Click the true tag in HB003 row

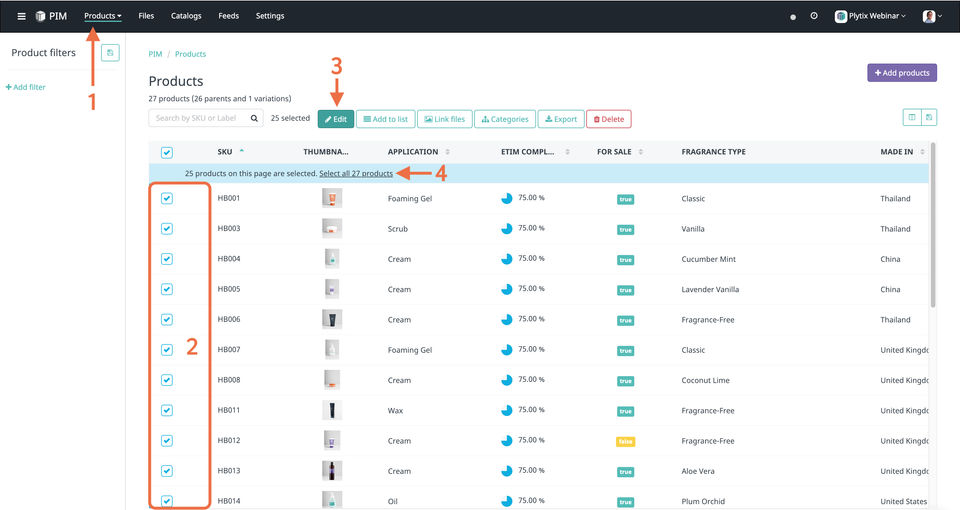pos(625,230)
